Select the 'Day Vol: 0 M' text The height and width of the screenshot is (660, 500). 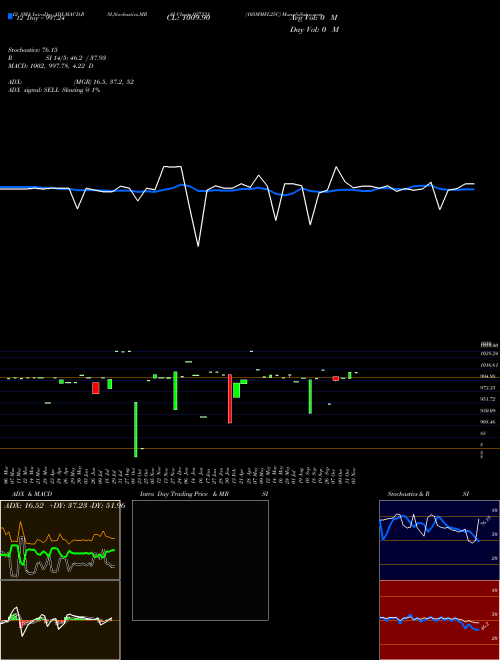(x=314, y=30)
